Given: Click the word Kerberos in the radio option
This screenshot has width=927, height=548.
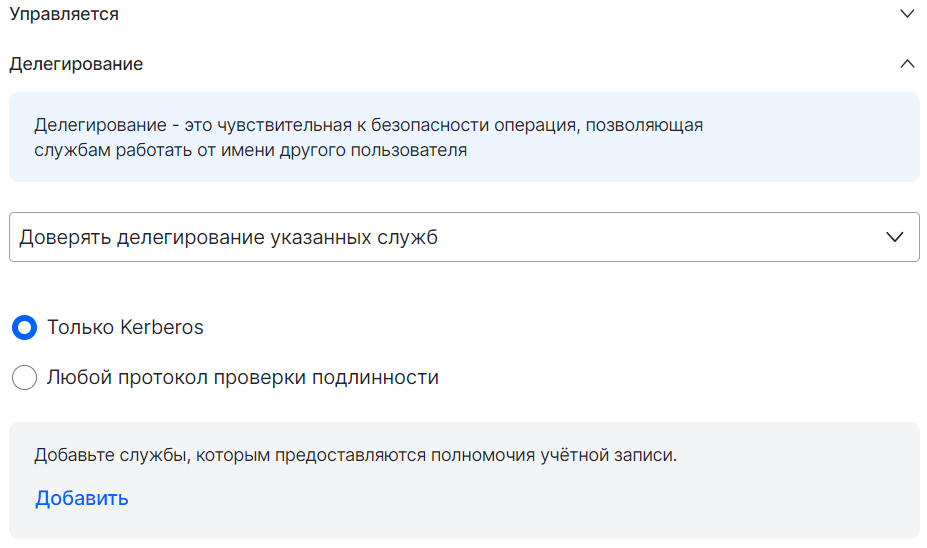Looking at the screenshot, I should 162,327.
